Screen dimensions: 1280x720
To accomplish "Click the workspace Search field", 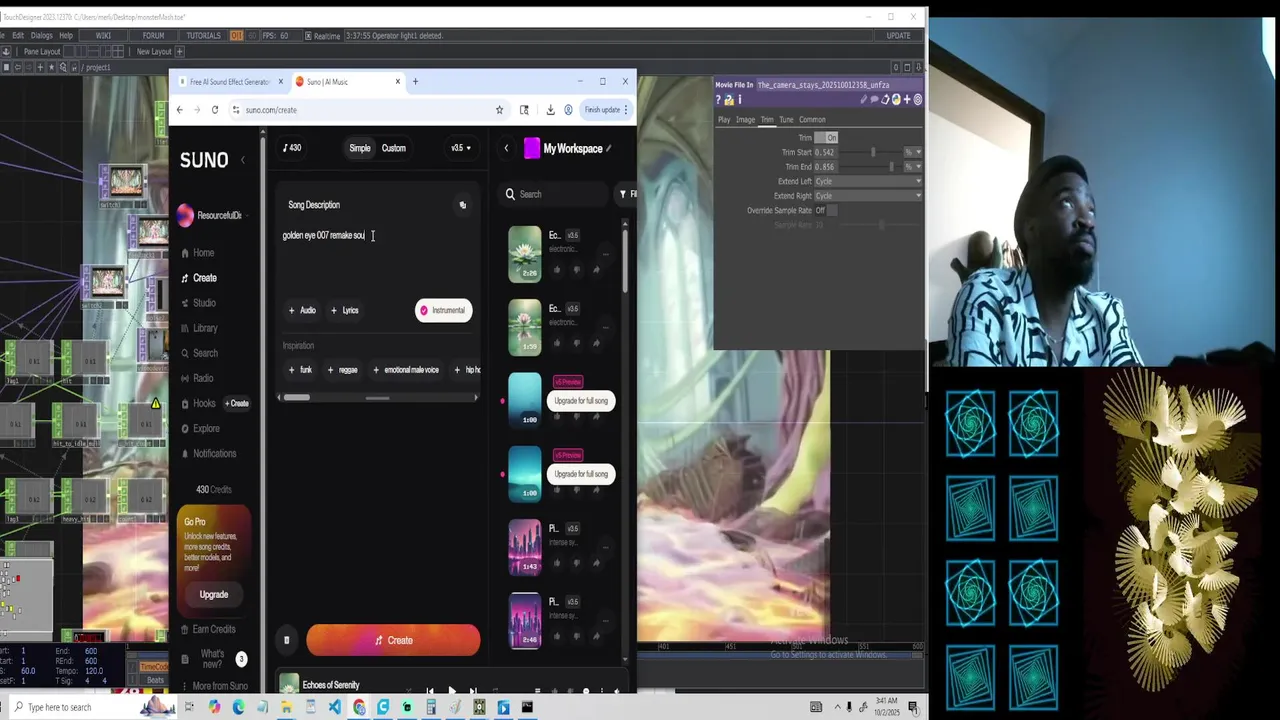I will pos(555,194).
